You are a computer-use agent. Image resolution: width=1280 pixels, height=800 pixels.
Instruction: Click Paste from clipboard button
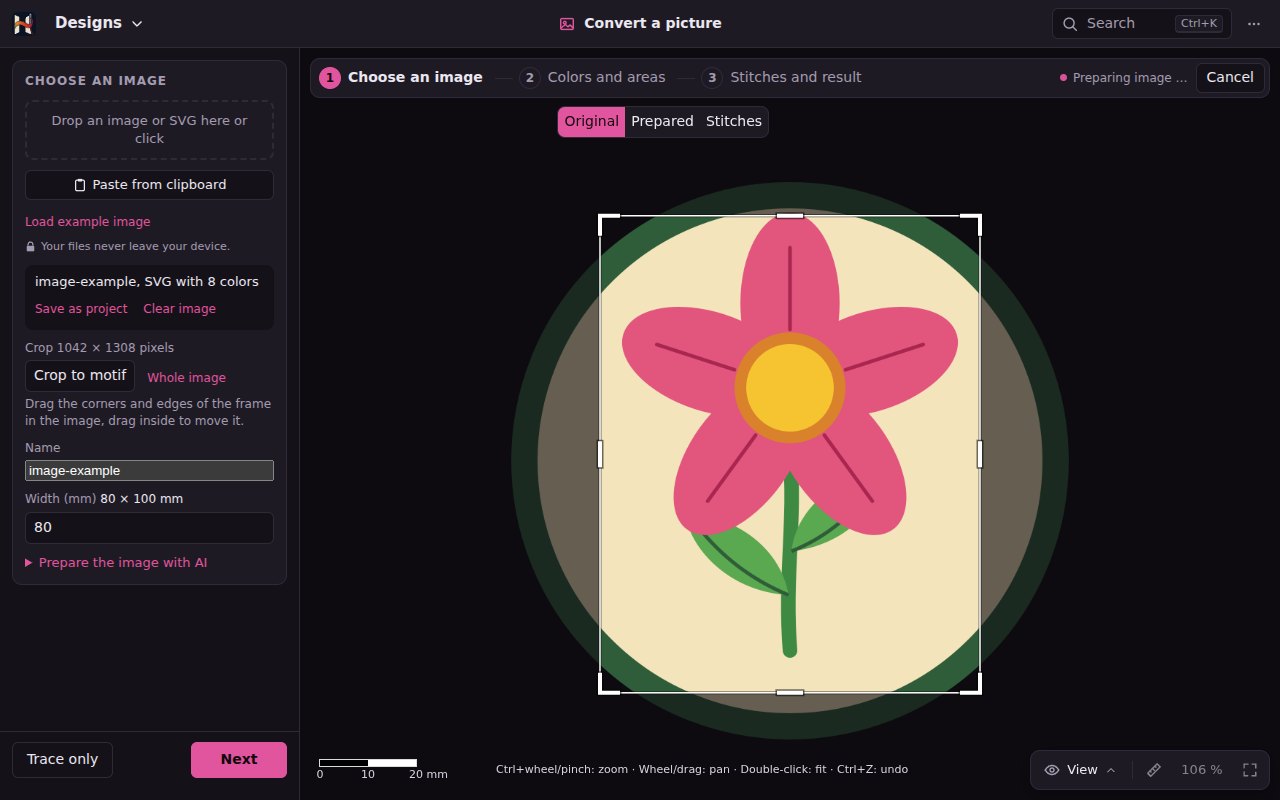[149, 185]
